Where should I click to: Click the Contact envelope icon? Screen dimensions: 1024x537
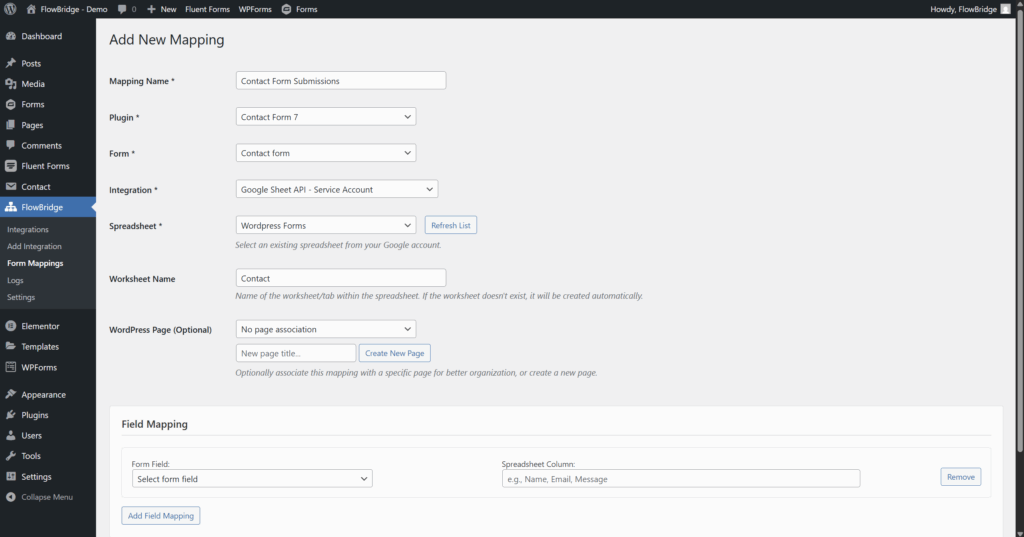(10, 186)
